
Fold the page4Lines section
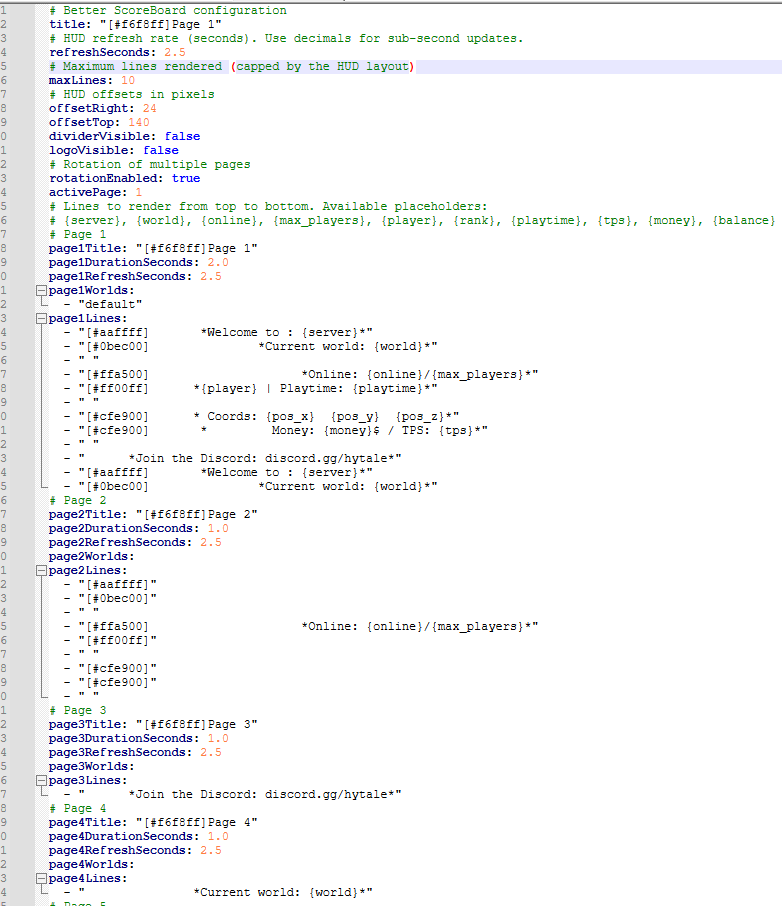(41, 878)
